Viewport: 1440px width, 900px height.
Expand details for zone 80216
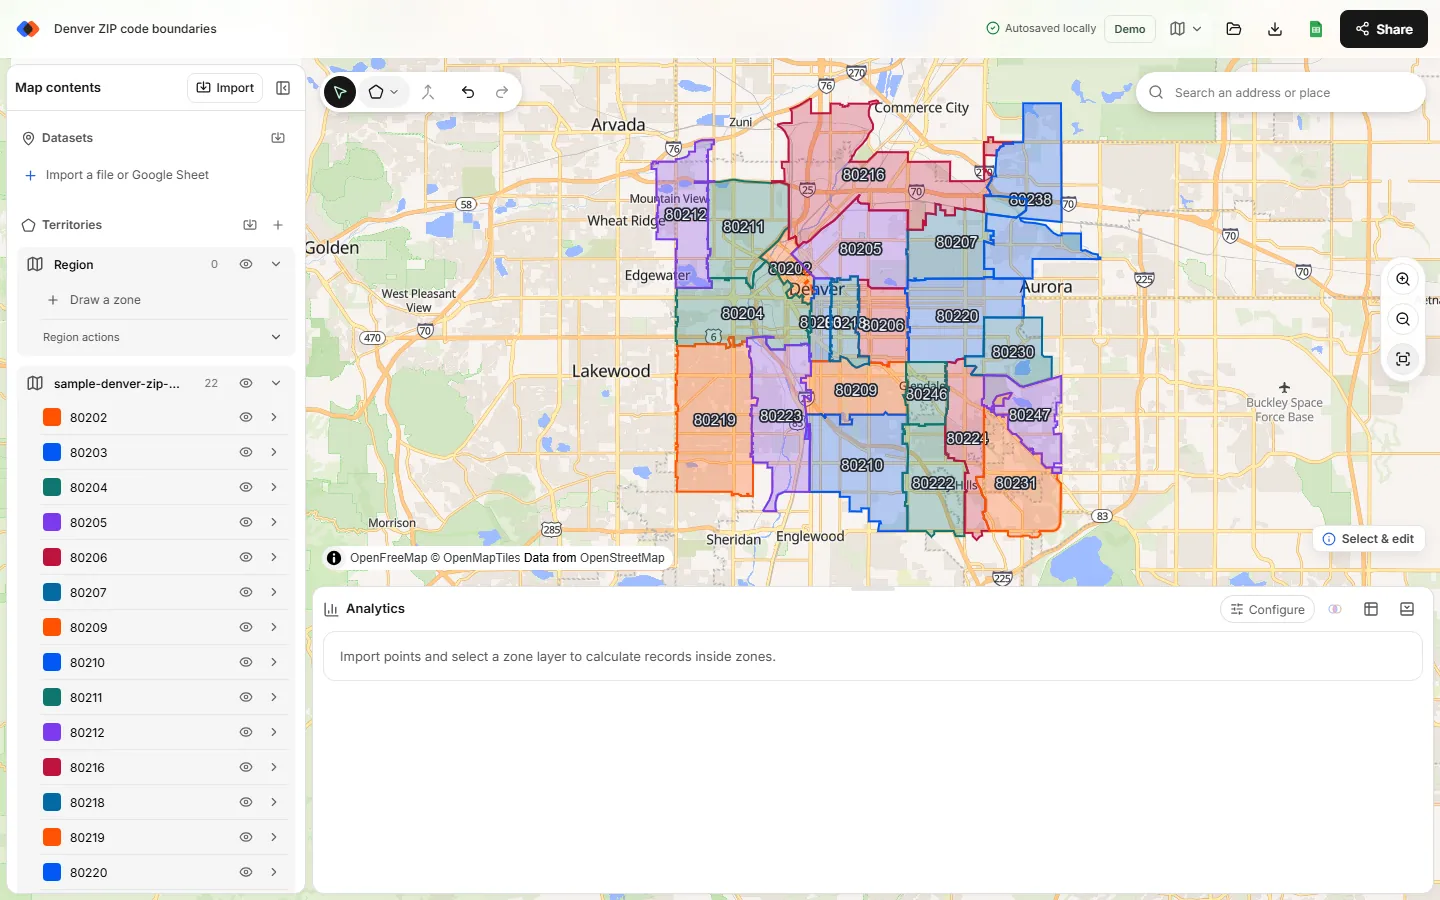point(274,767)
